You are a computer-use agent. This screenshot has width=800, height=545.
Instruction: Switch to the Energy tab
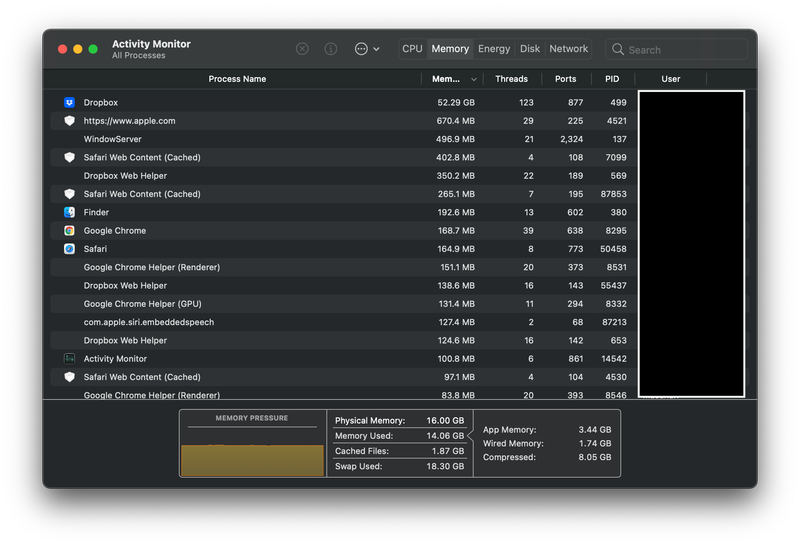point(494,49)
